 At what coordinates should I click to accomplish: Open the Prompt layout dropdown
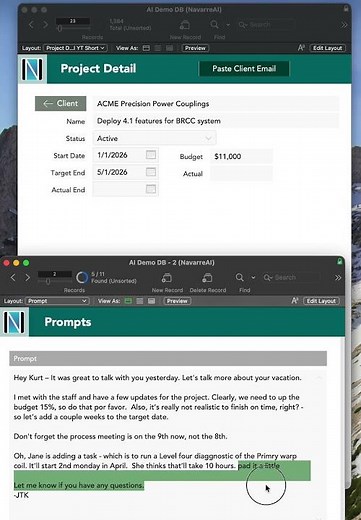tap(57, 301)
